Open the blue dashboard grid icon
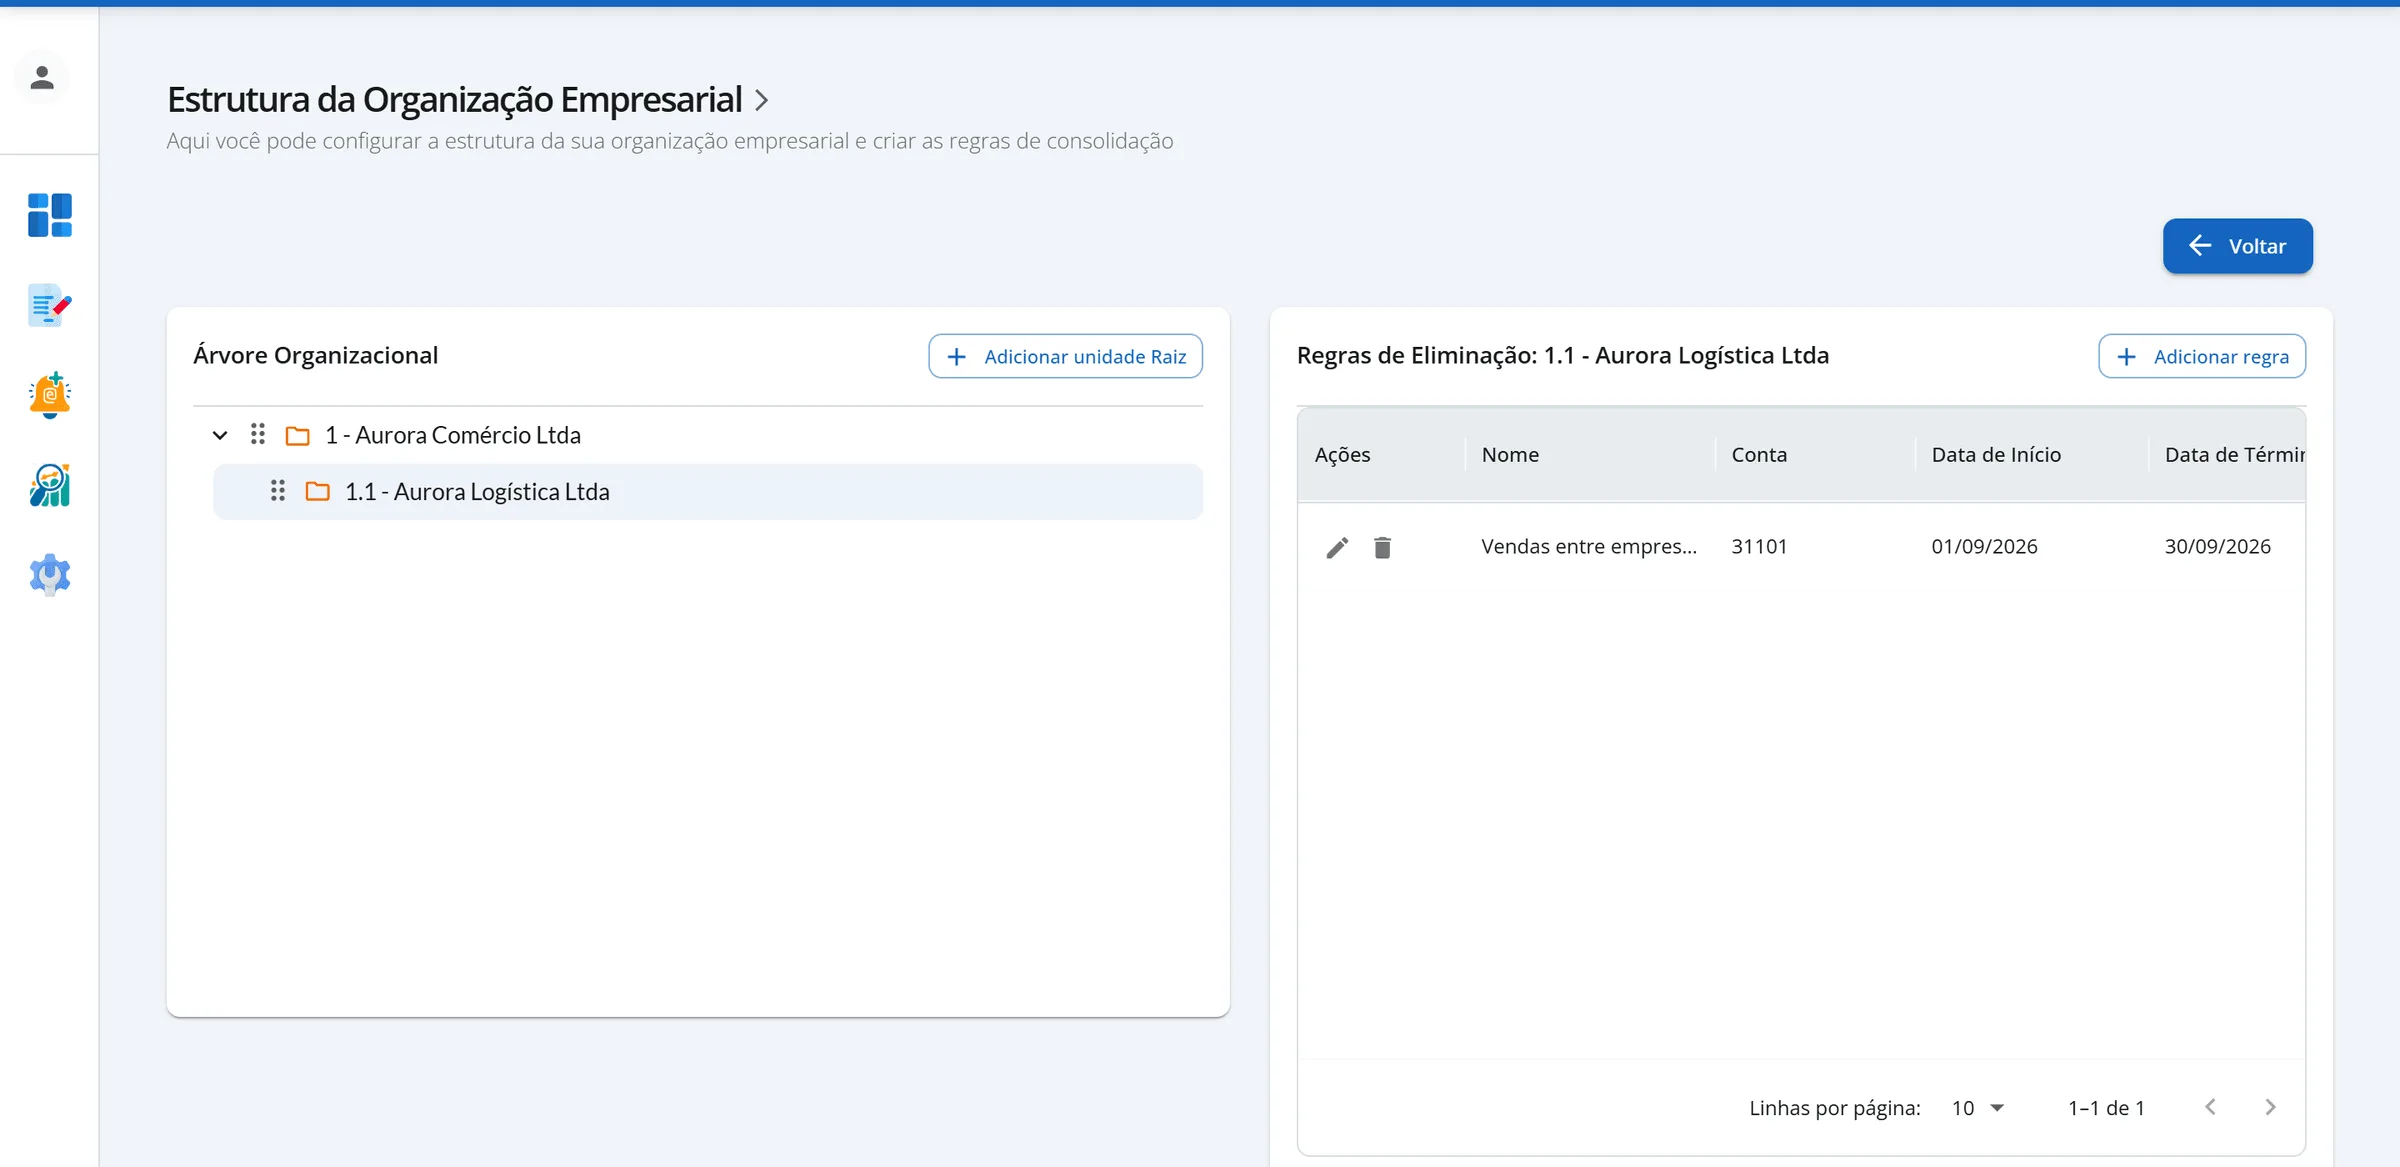Image resolution: width=2400 pixels, height=1167 pixels. point(49,215)
